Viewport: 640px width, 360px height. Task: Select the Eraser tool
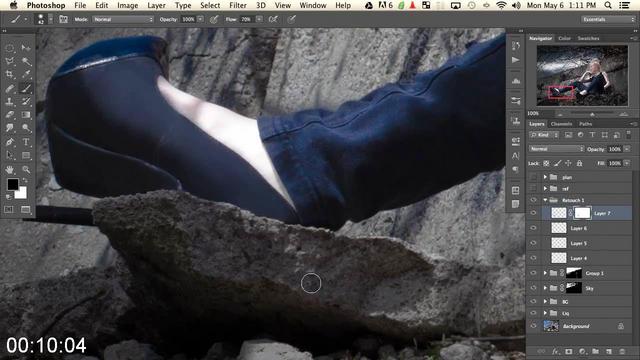coord(10,115)
